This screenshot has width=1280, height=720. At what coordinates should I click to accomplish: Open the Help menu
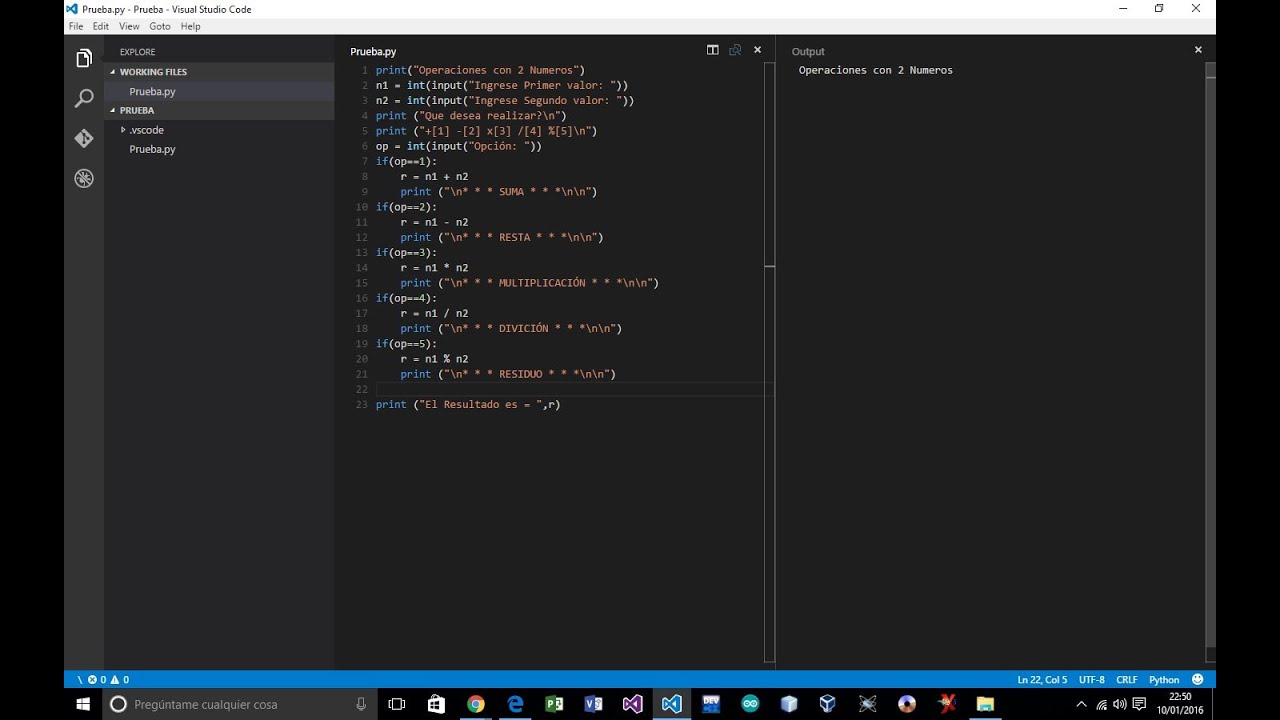(x=190, y=26)
